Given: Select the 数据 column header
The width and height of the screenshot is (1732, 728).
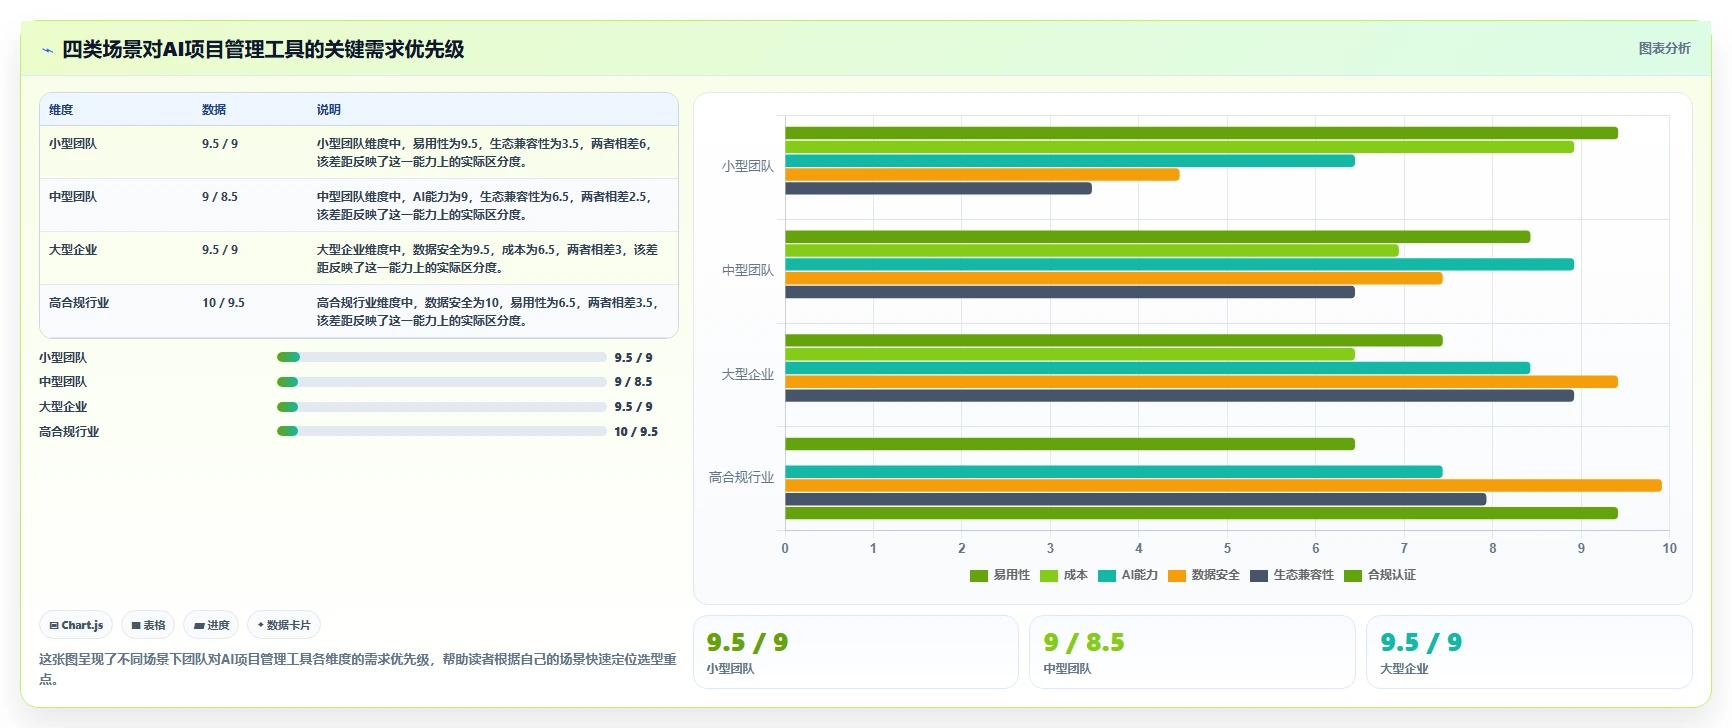Looking at the screenshot, I should pyautogui.click(x=214, y=110).
